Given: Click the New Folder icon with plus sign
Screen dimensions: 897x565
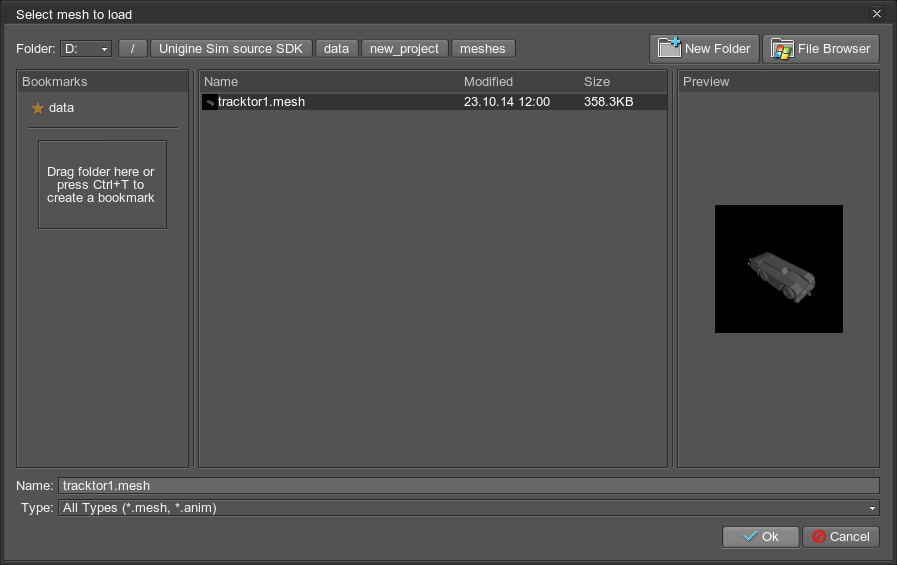Looking at the screenshot, I should [669, 49].
